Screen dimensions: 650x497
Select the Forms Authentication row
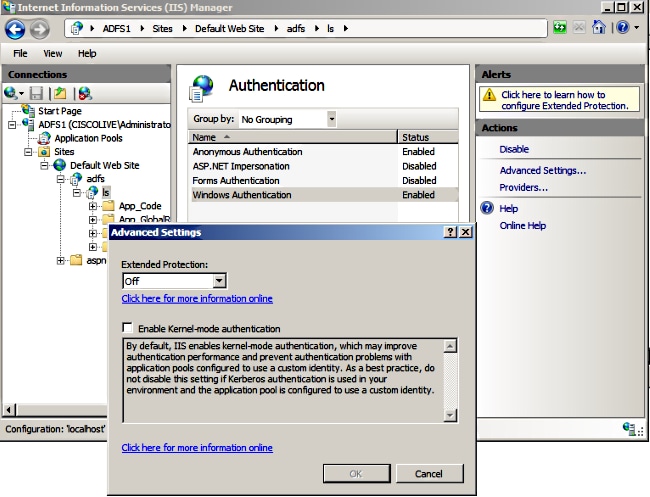(325, 181)
